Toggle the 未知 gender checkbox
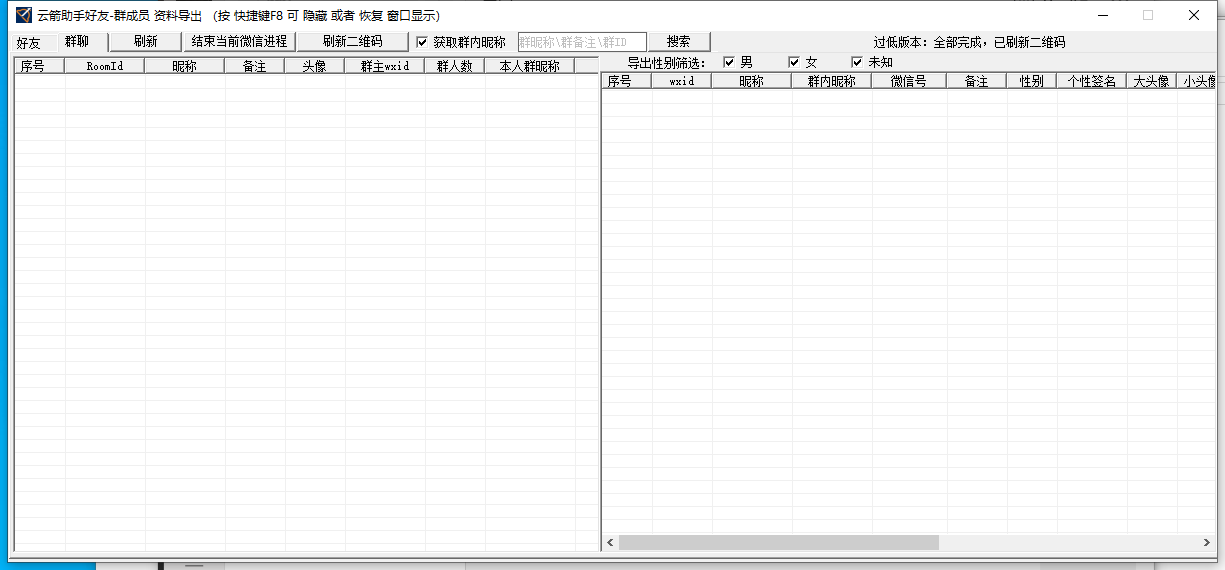This screenshot has width=1225, height=570. click(857, 63)
